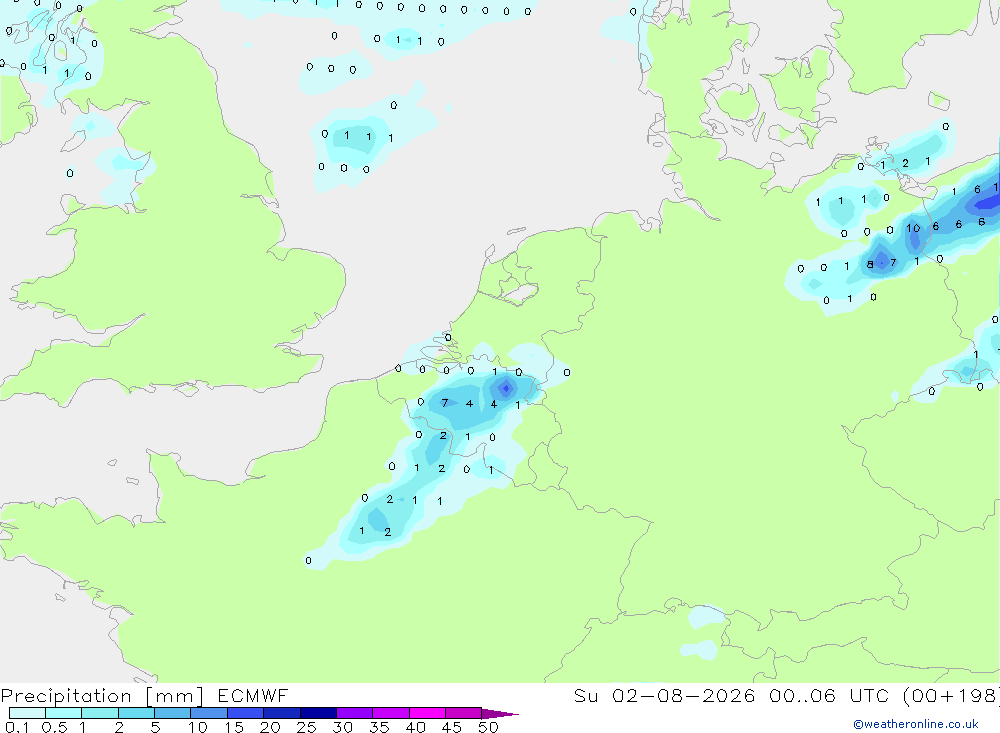Click the dark blue 20–25 legend swatch
The height and width of the screenshot is (733, 1000).
coord(281,713)
